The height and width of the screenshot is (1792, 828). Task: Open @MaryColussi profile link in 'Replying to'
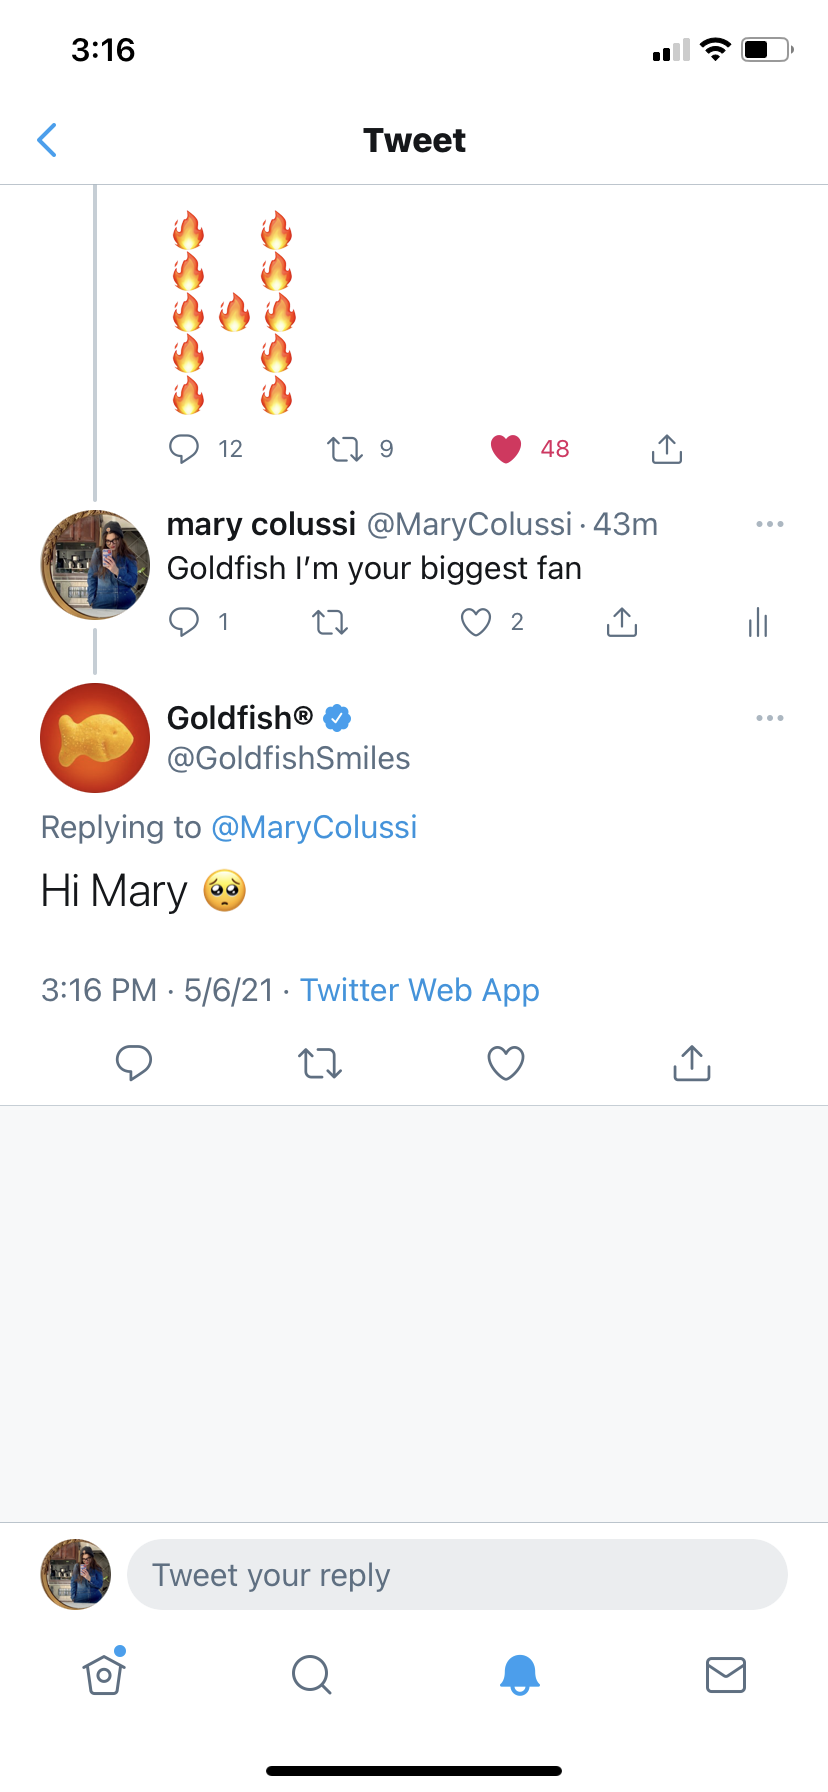[314, 827]
